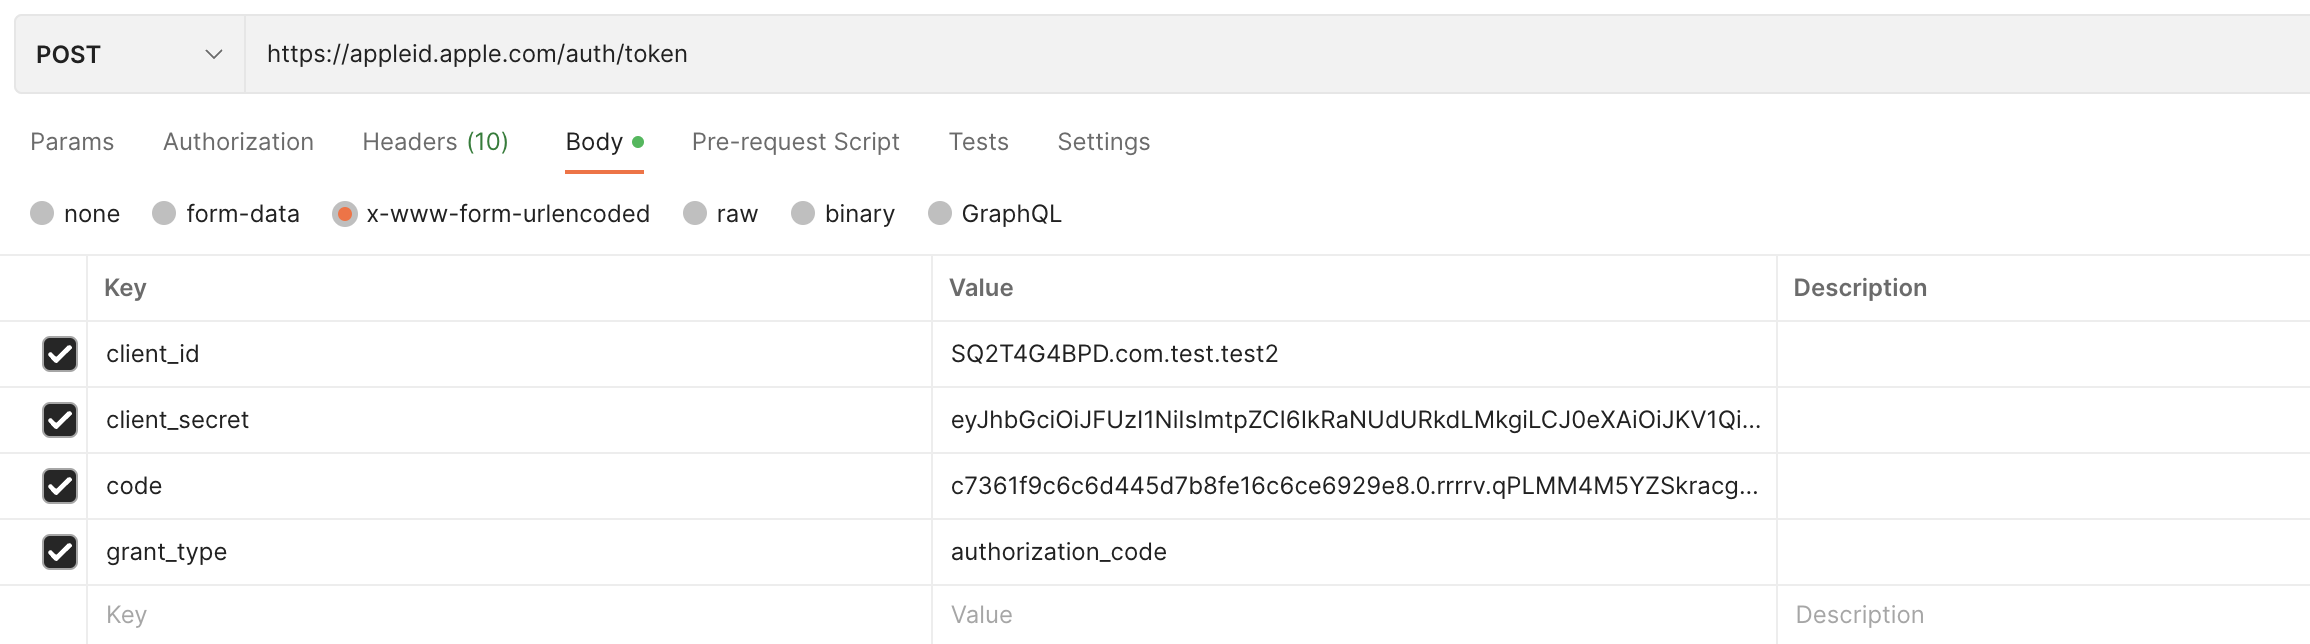
Task: Switch to the Tests tab
Action: [978, 142]
